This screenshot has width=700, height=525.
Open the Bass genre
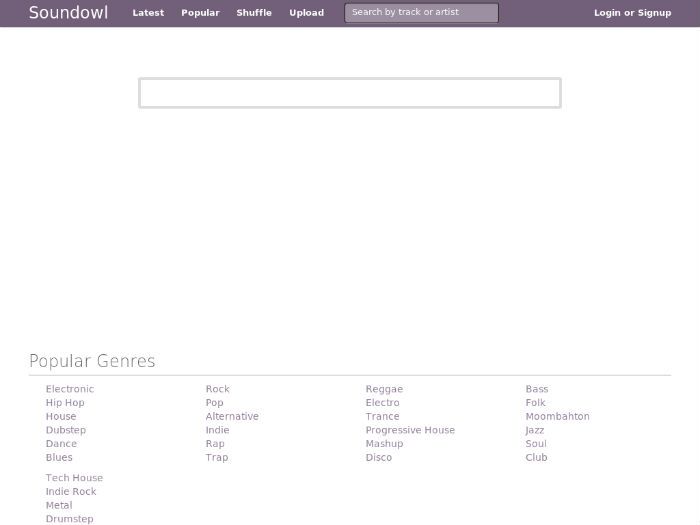[x=537, y=389]
